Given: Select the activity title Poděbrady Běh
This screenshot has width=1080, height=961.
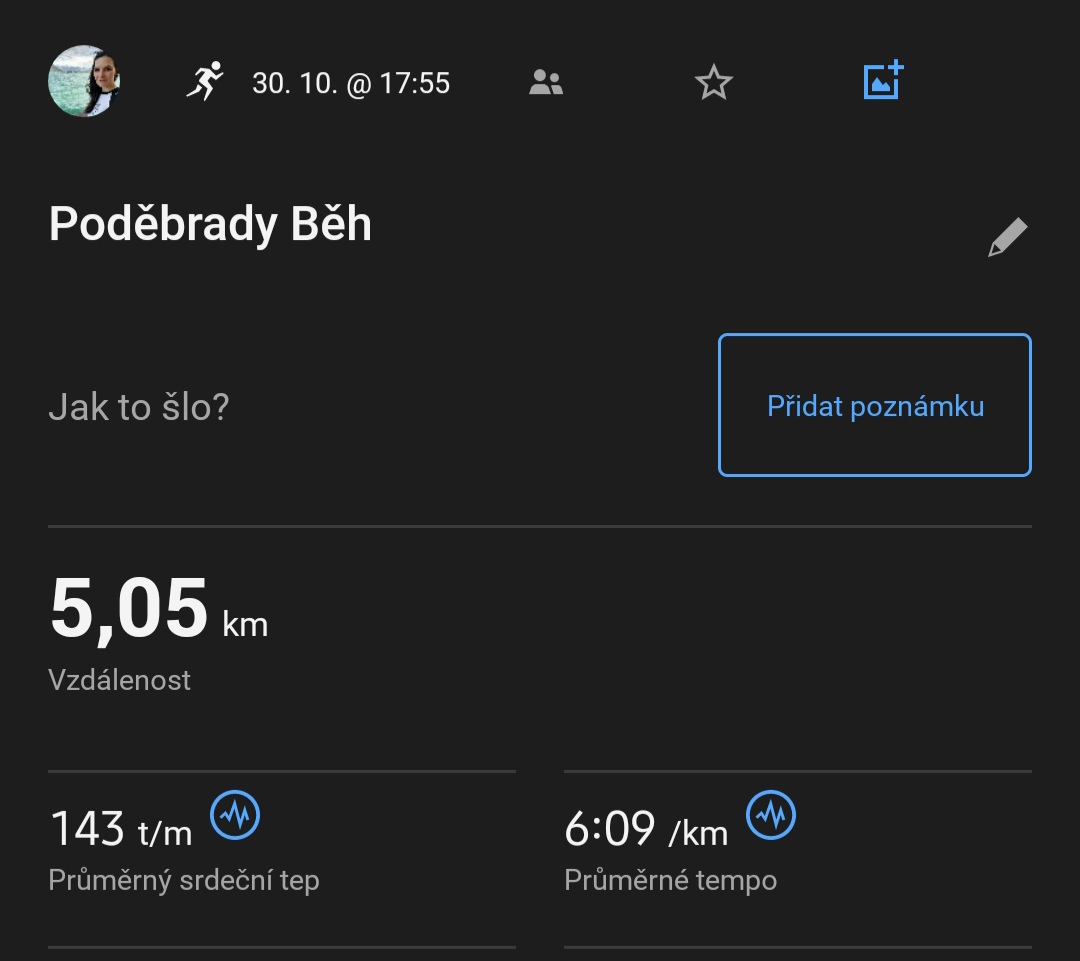Looking at the screenshot, I should click(210, 224).
